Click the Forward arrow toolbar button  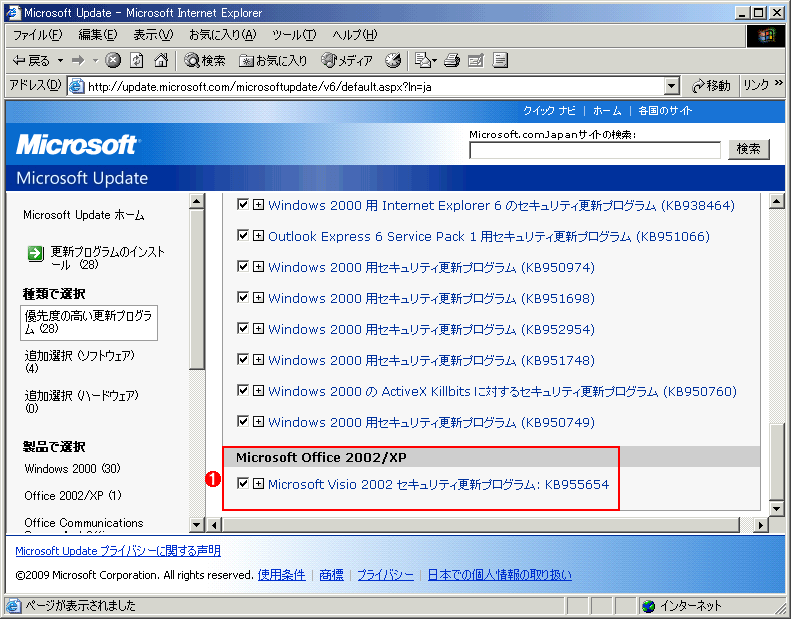pos(78,61)
